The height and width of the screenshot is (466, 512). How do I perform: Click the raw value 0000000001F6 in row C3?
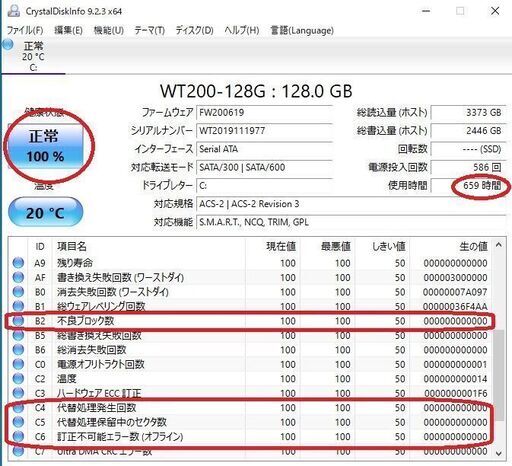pyautogui.click(x=456, y=393)
